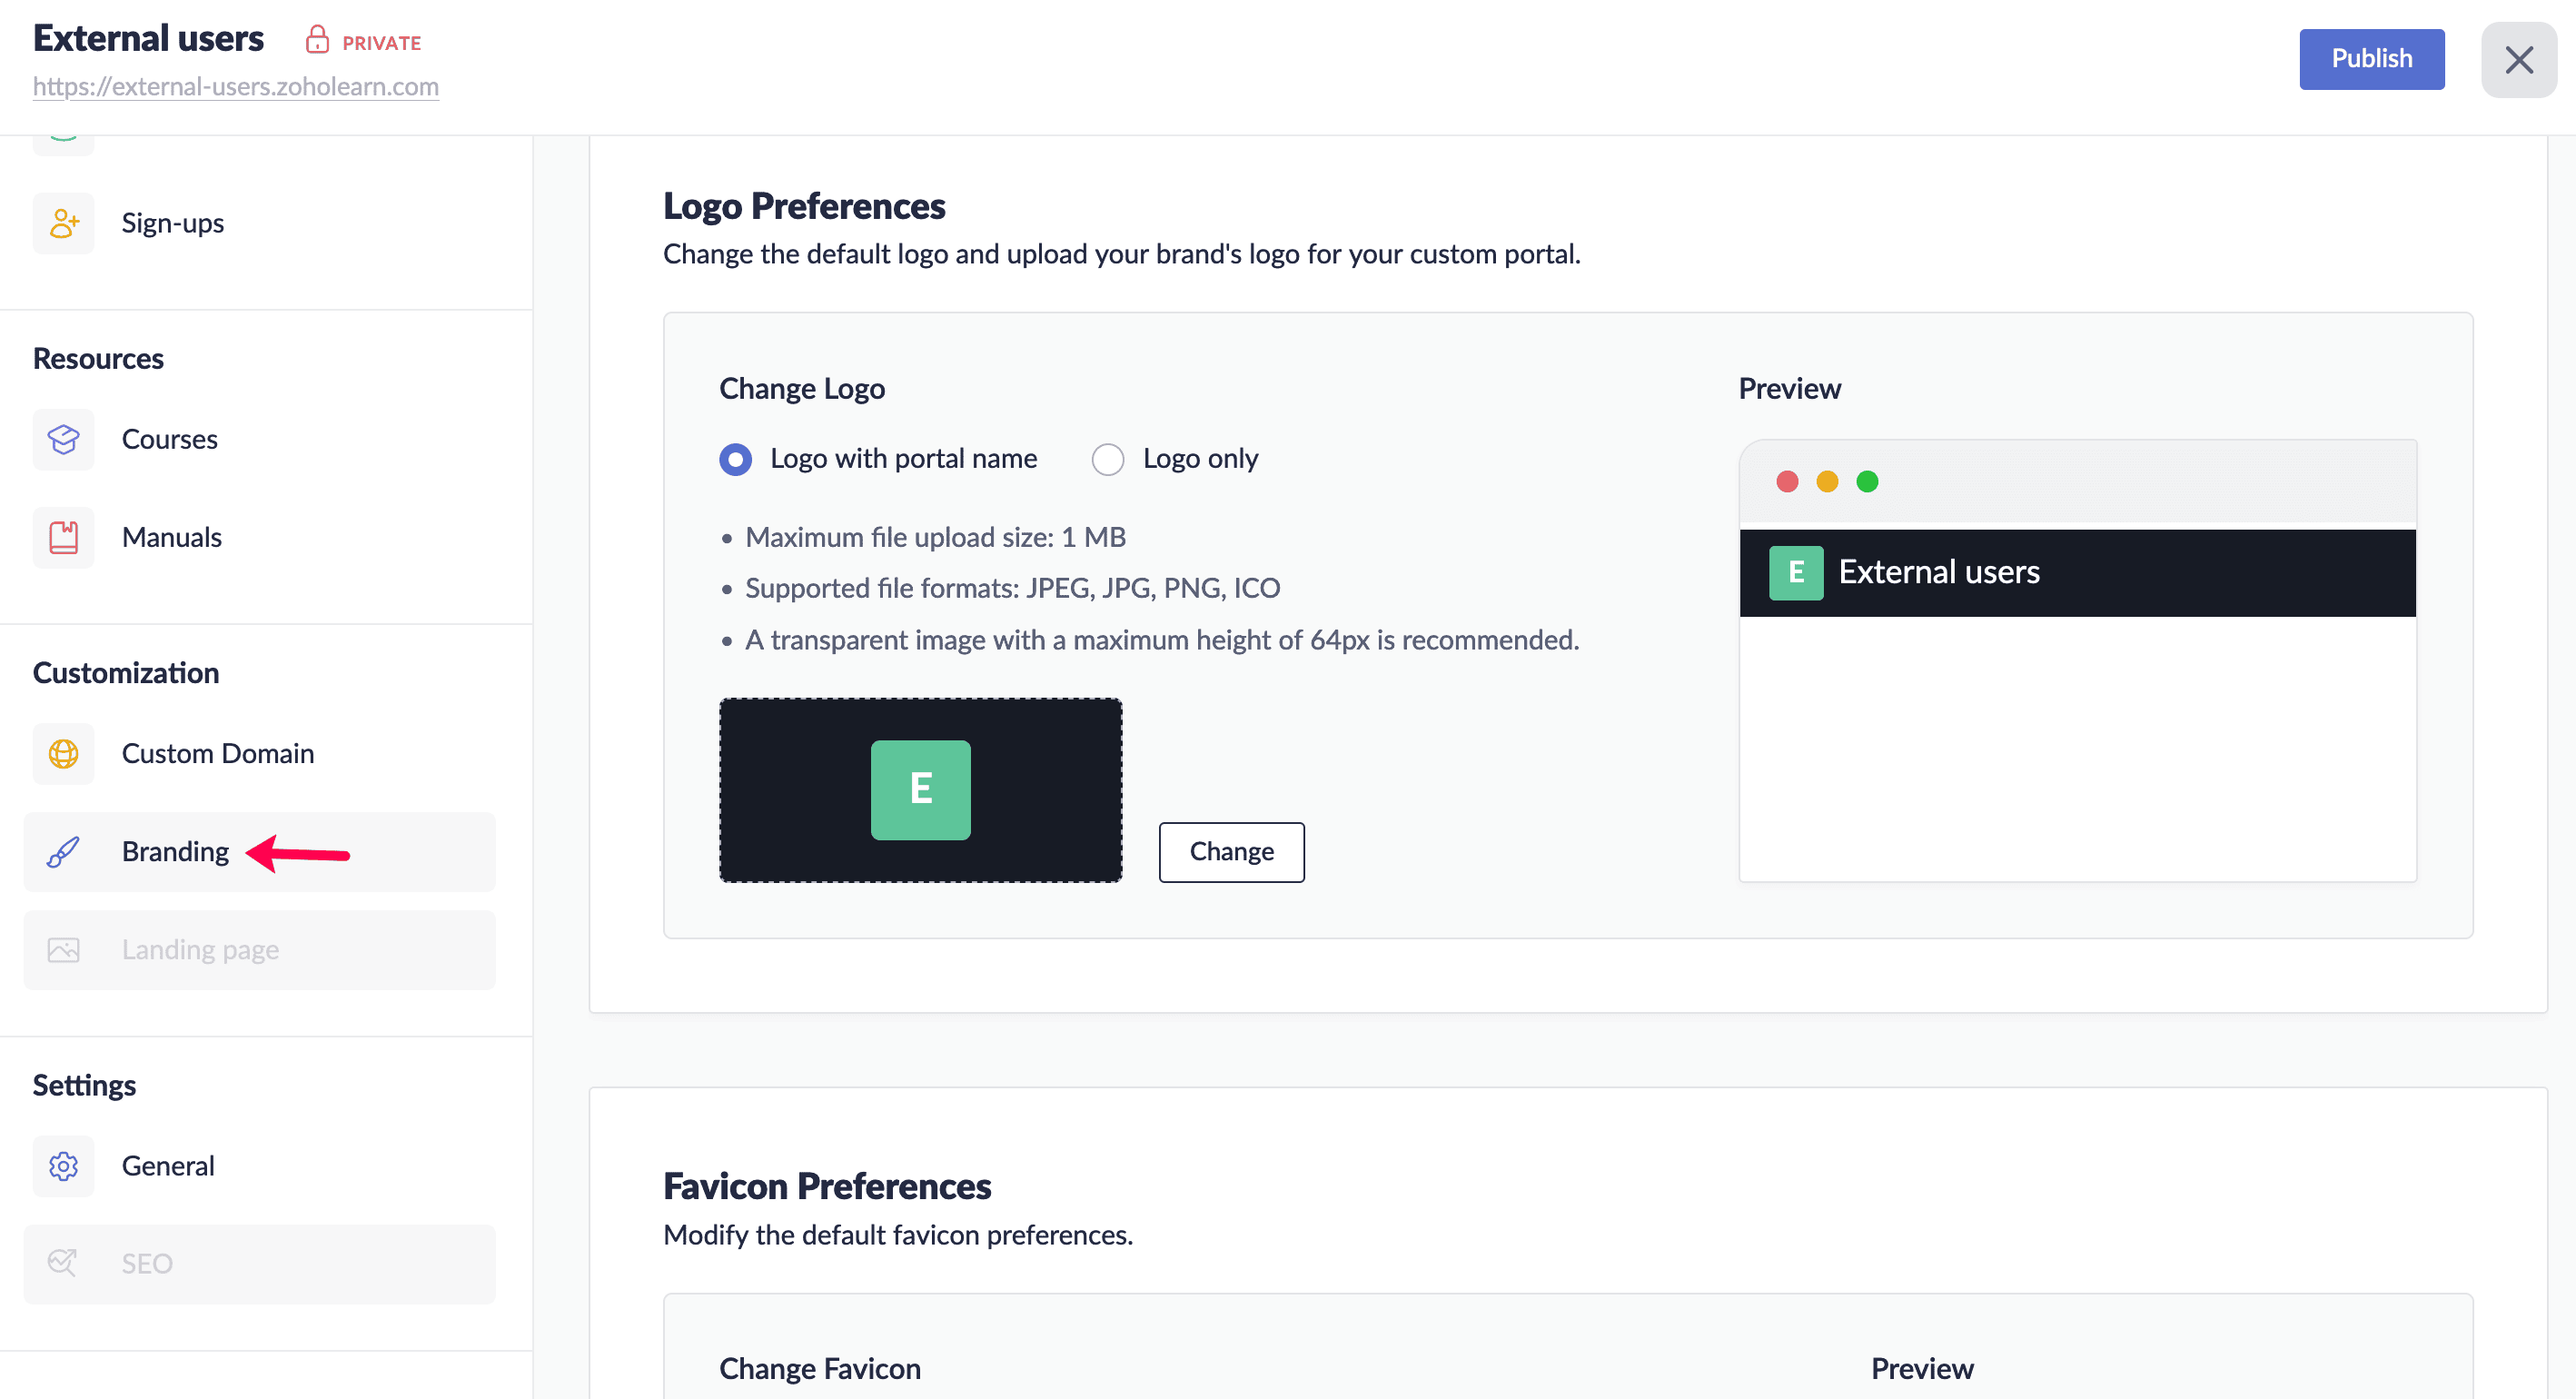Open the Sign-ups menu item

click(173, 223)
